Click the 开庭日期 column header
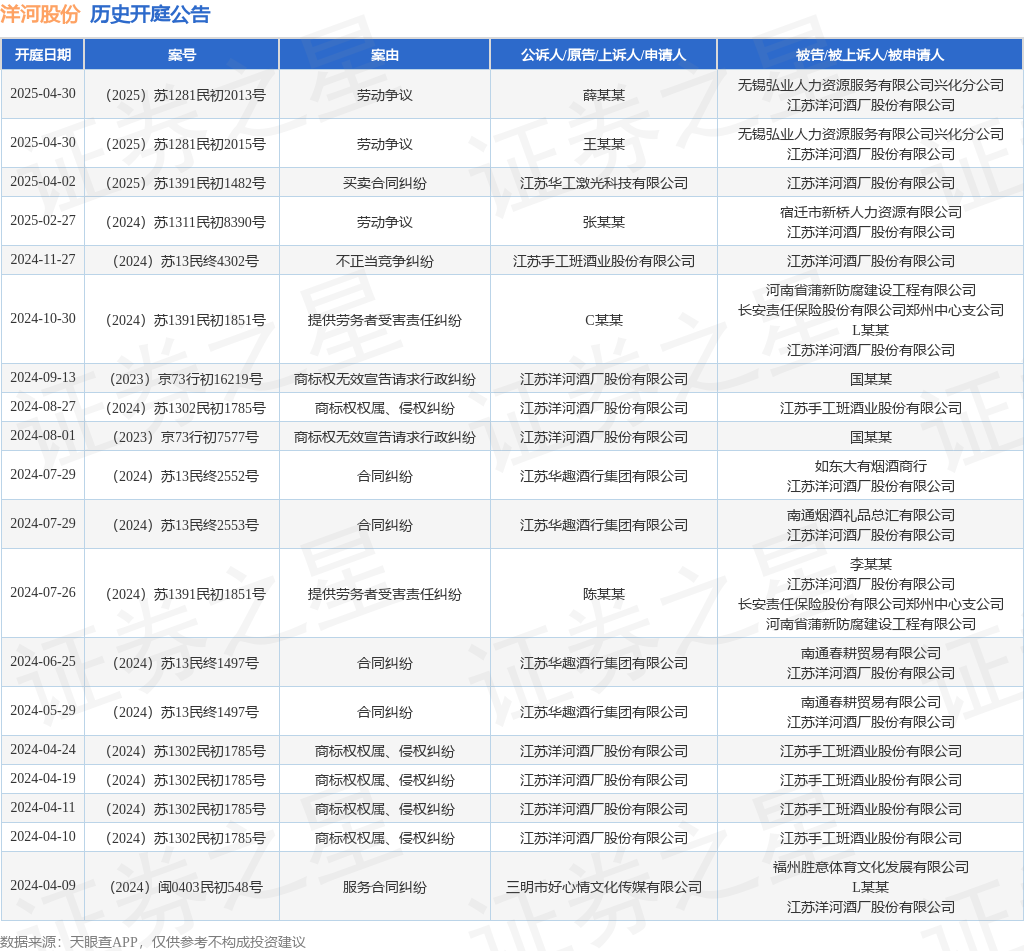This screenshot has width=1024, height=951. tap(42, 55)
